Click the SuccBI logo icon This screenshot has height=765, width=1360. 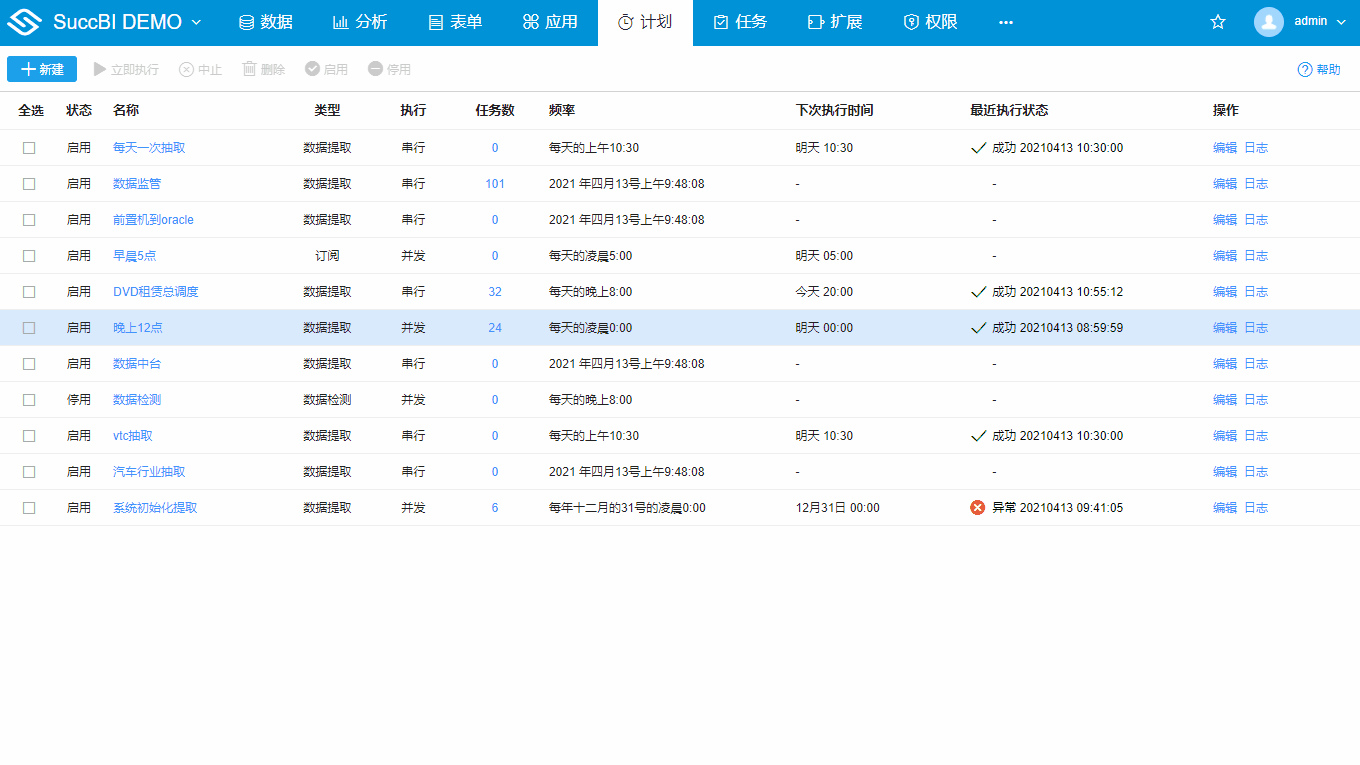click(24, 22)
